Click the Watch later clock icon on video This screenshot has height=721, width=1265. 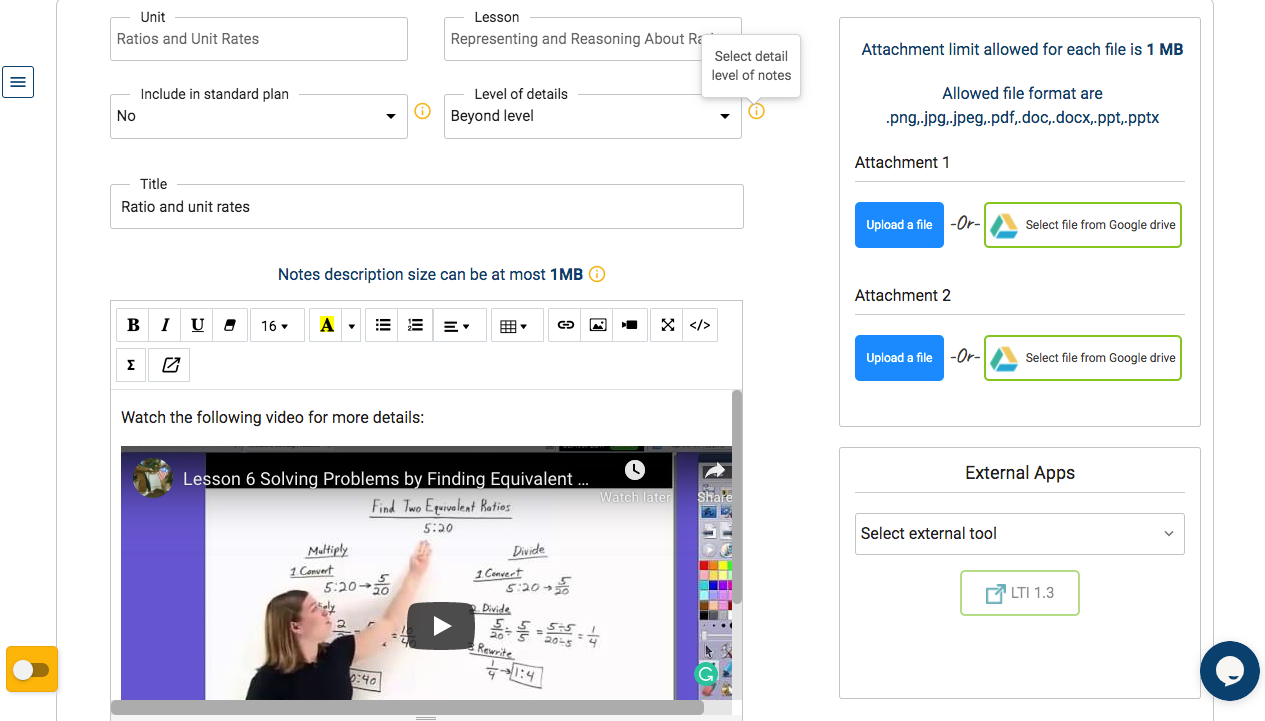tap(635, 471)
